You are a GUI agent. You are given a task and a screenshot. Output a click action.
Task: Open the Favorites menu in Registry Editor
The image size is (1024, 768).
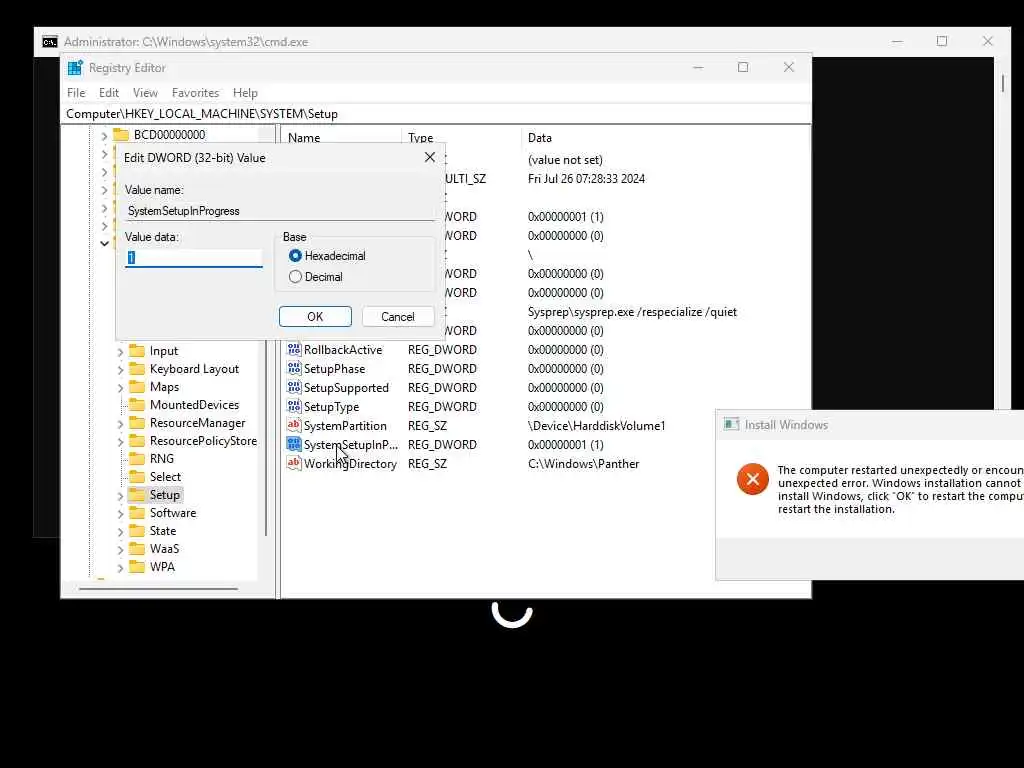pyautogui.click(x=195, y=93)
